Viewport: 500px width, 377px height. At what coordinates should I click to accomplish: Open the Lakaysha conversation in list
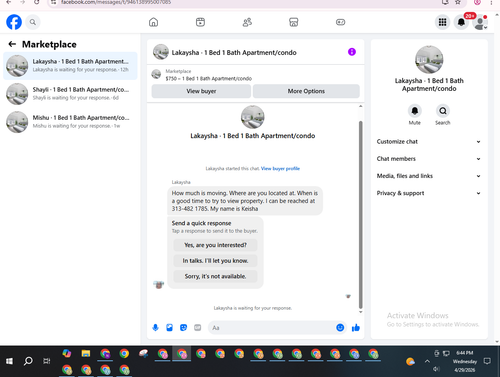(x=70, y=66)
